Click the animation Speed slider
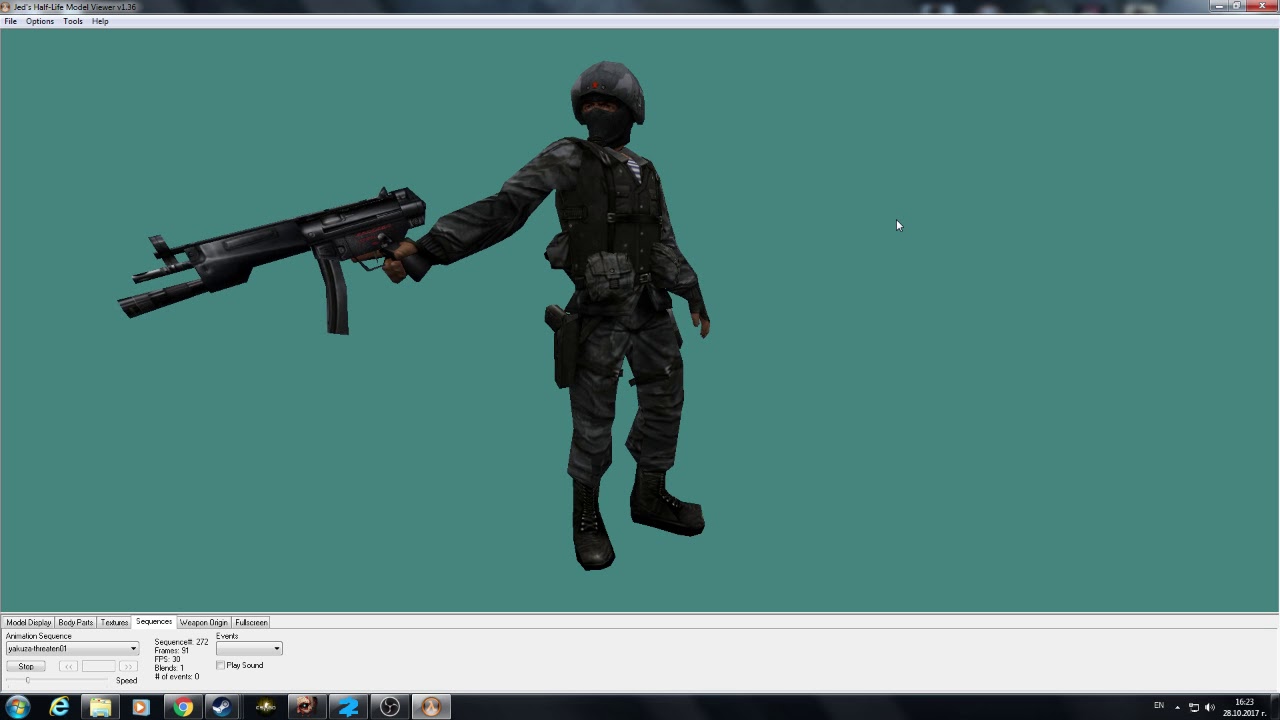The image size is (1280, 720). [x=58, y=680]
